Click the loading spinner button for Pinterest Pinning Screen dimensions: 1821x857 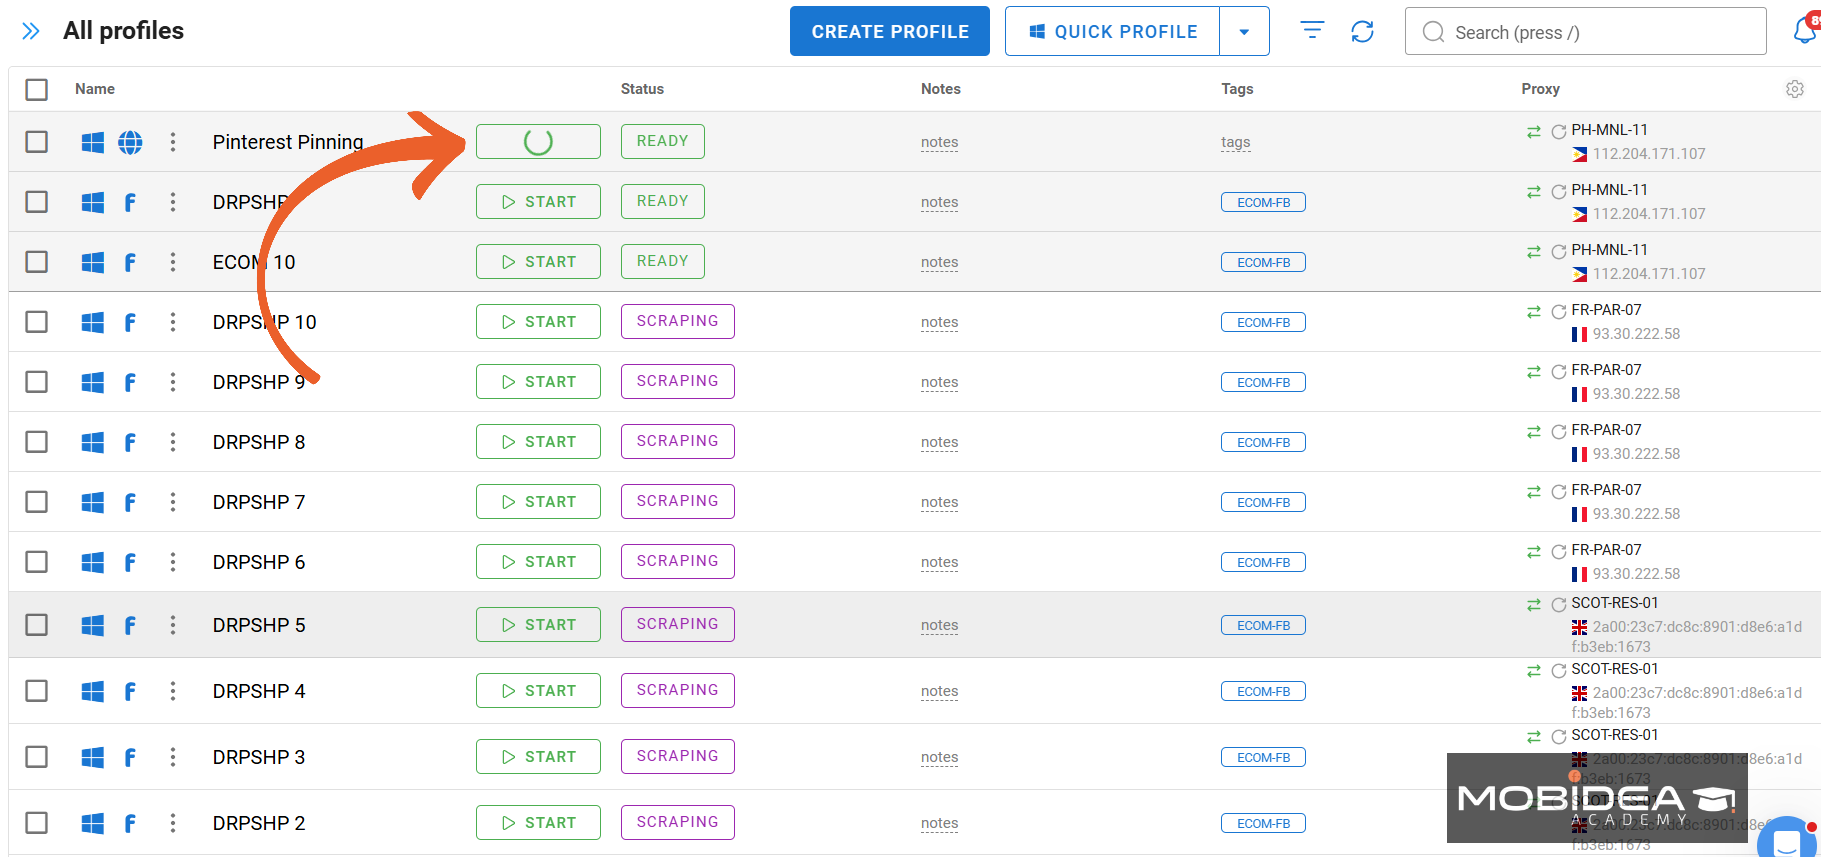click(538, 141)
